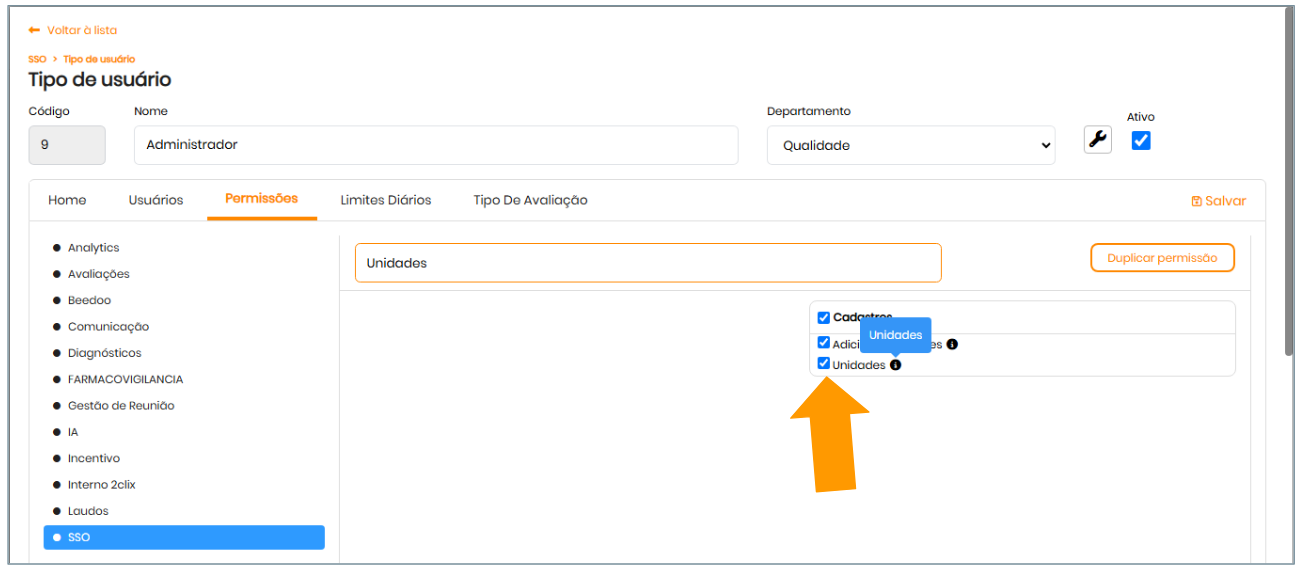The height and width of the screenshot is (577, 1298).
Task: Choose FARMACOVIGILANCIA from the sidebar list
Action: (x=125, y=380)
